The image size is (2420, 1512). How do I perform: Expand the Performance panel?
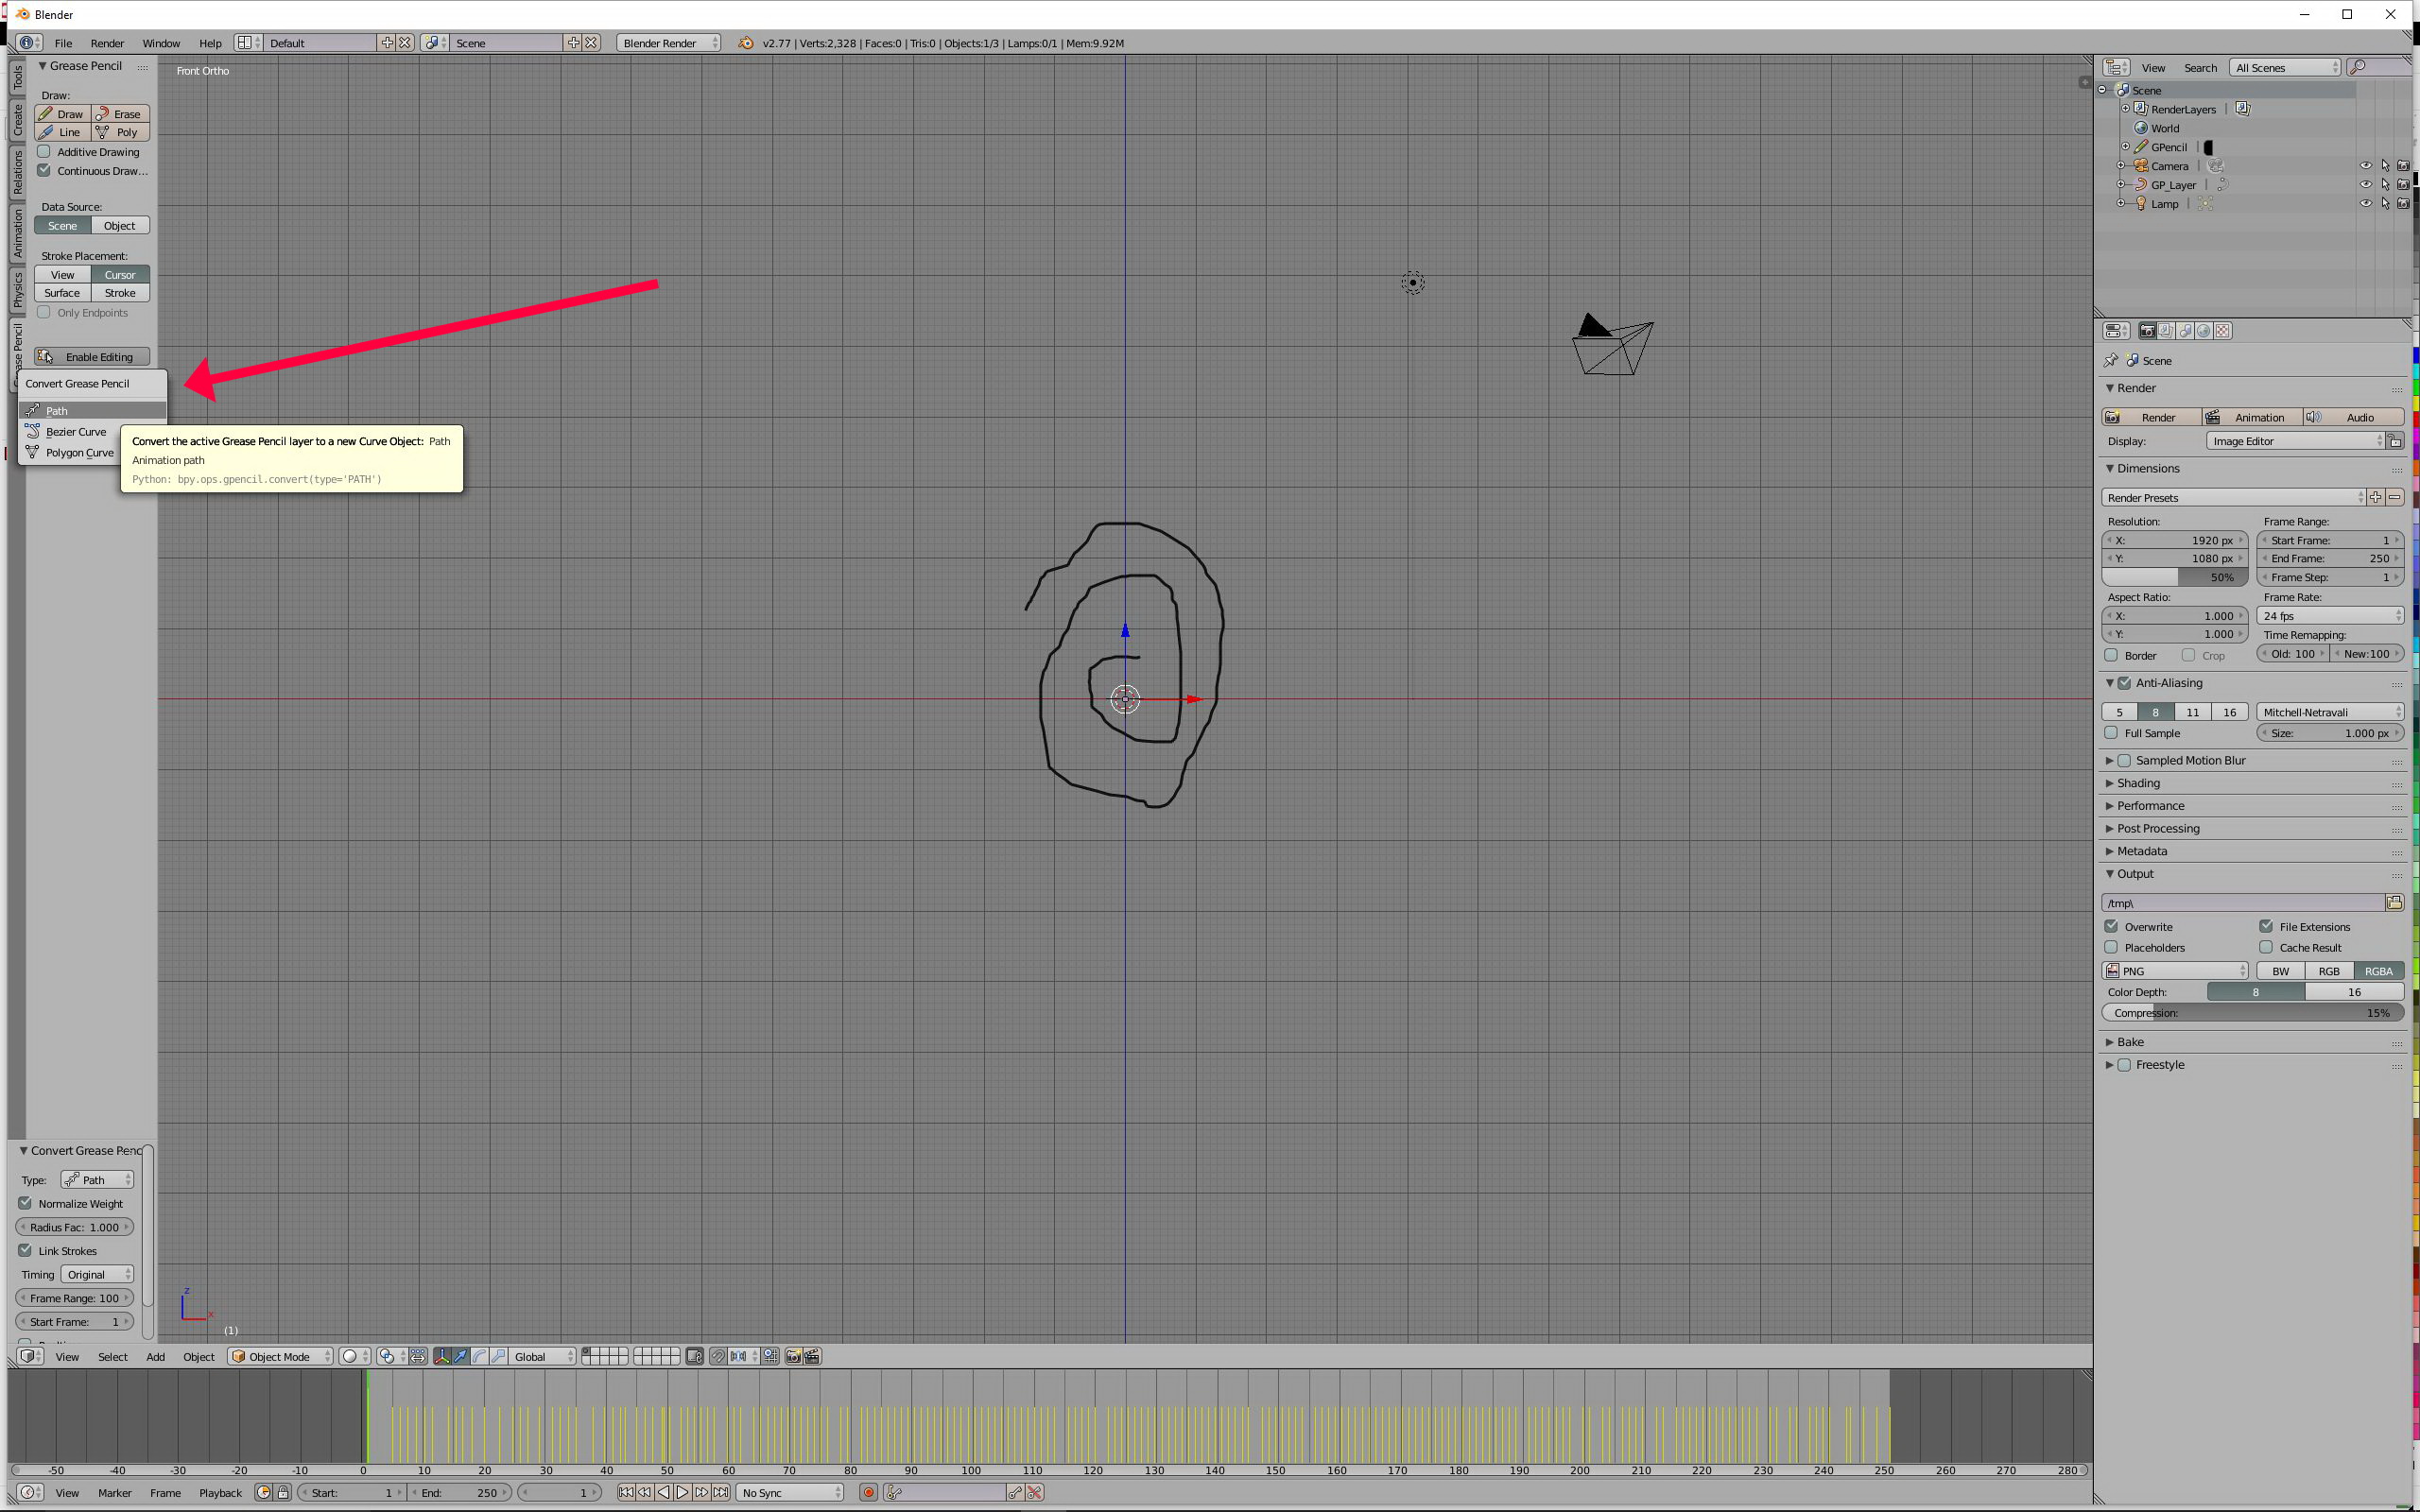2150,806
